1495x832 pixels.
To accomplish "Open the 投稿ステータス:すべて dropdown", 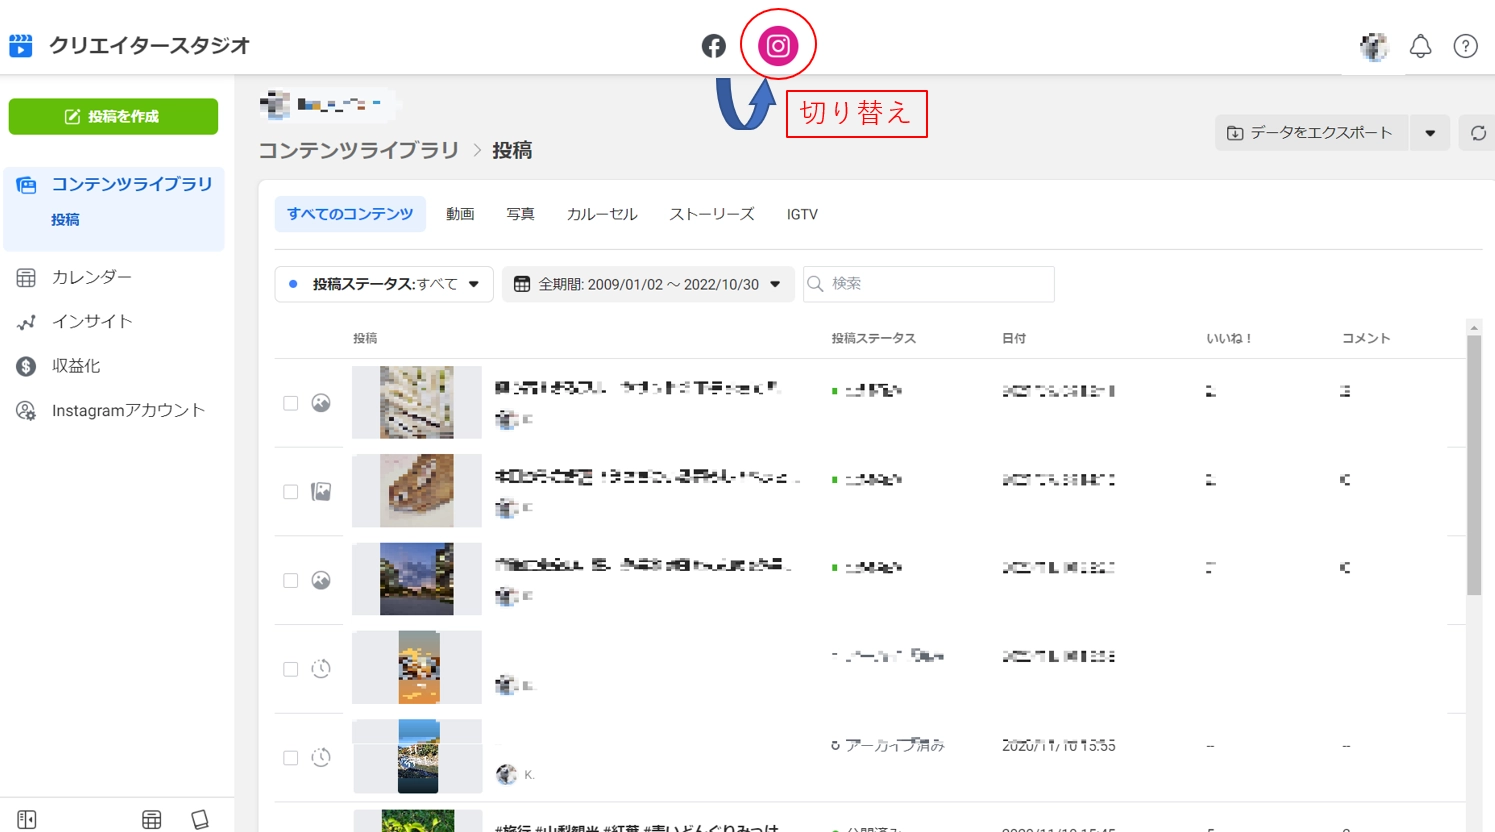I will coord(384,284).
